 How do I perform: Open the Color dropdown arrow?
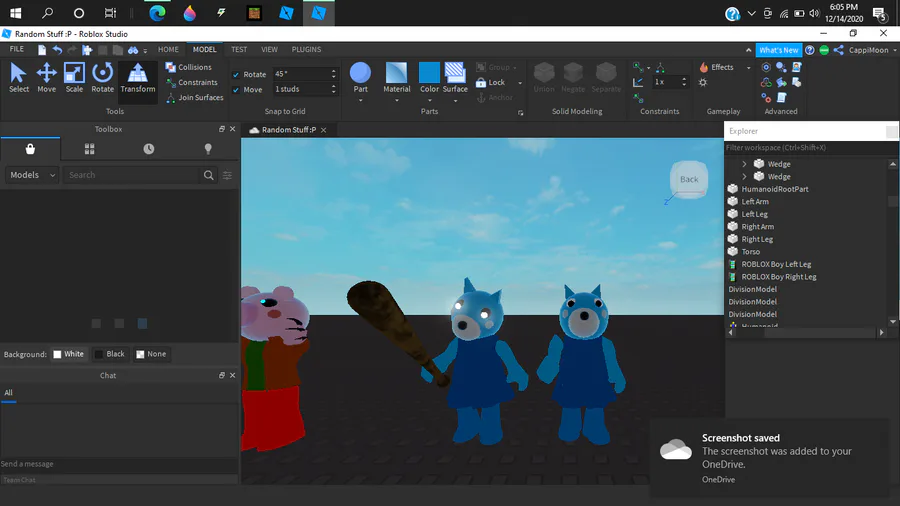coord(429,101)
